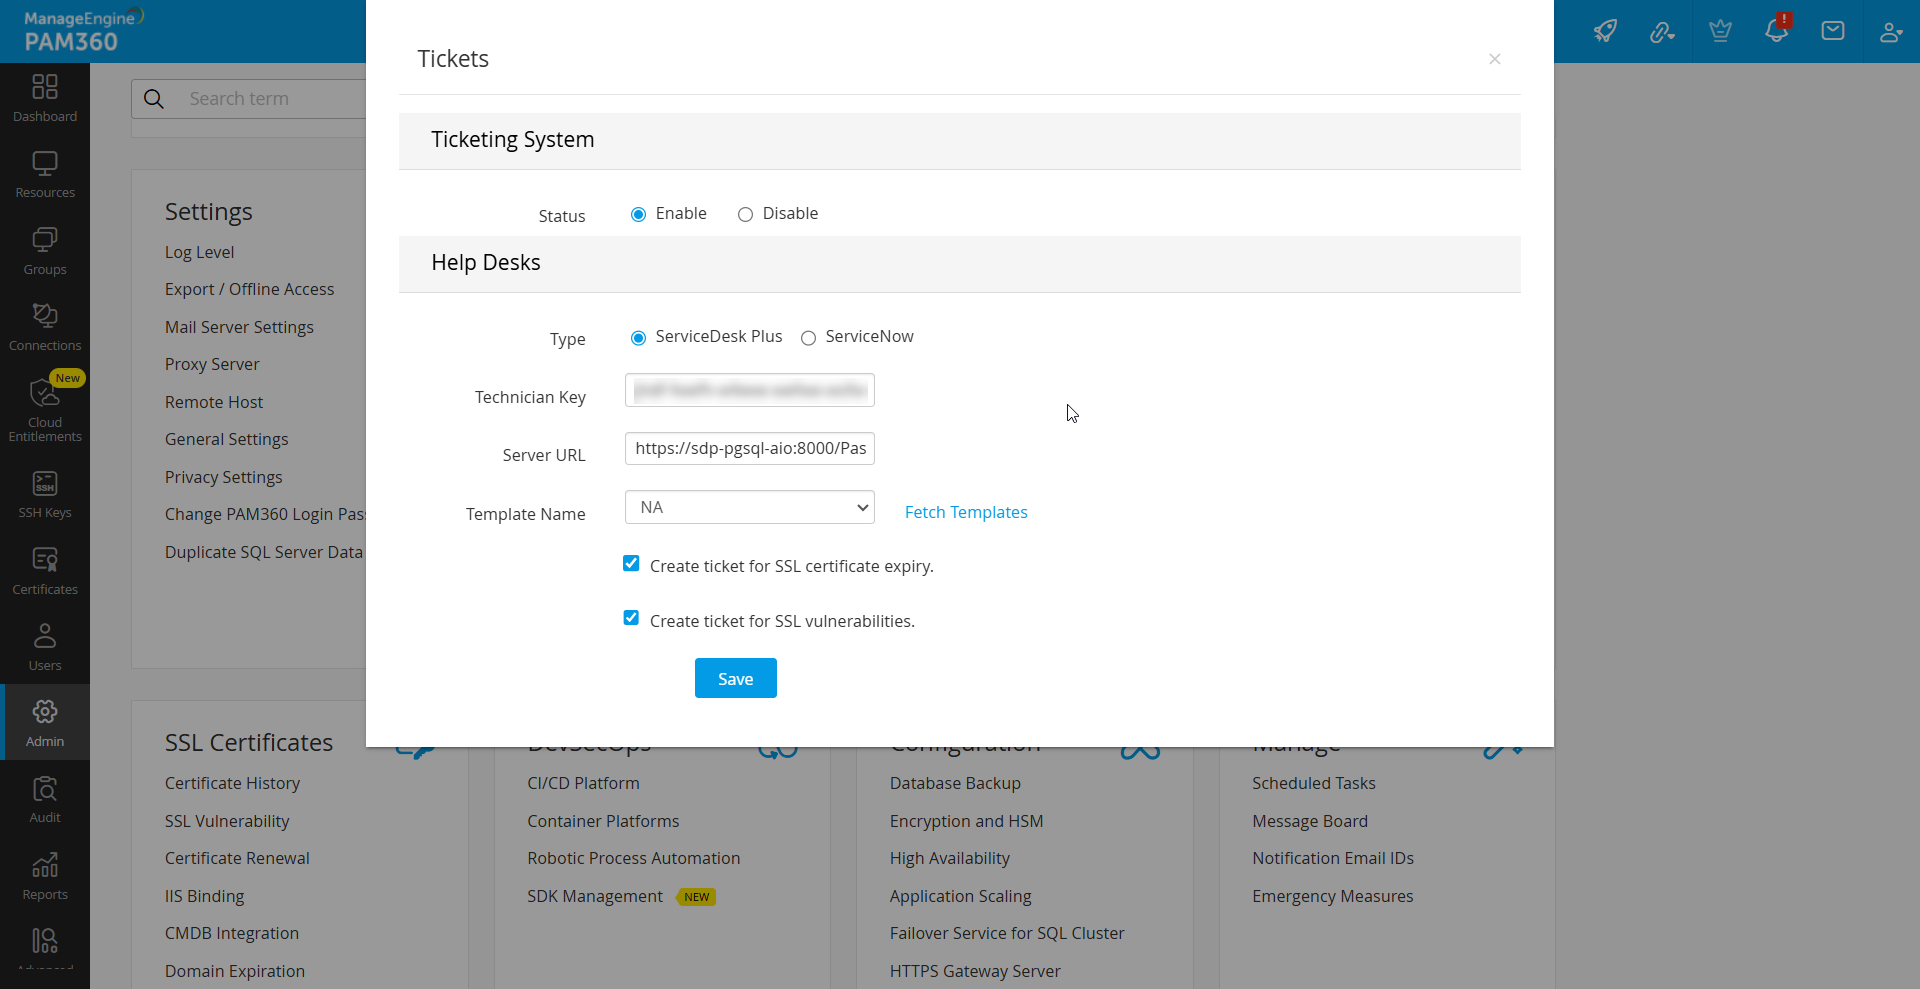Viewport: 1920px width, 989px height.
Task: Click into the Server URL field
Action: pyautogui.click(x=750, y=449)
